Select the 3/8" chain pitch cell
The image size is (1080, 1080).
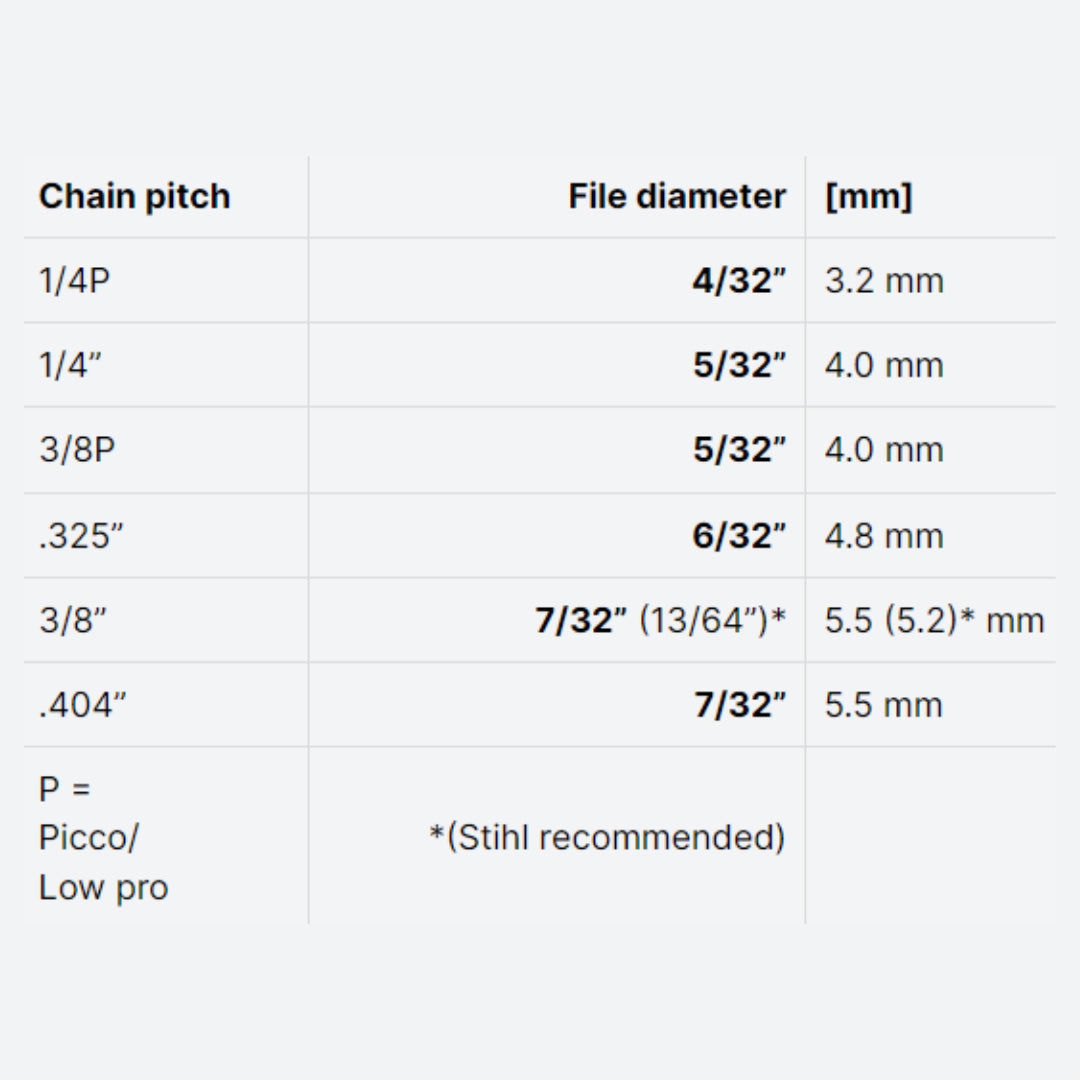[72, 621]
